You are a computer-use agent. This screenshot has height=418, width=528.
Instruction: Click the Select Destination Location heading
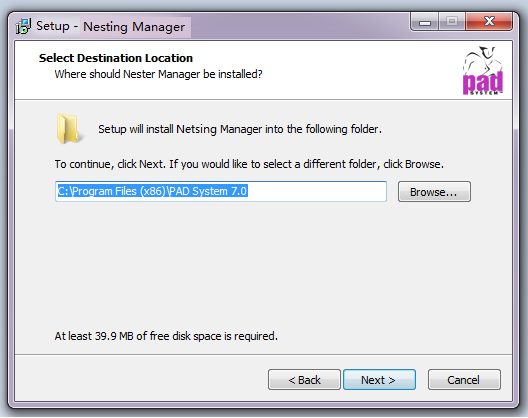(x=116, y=58)
